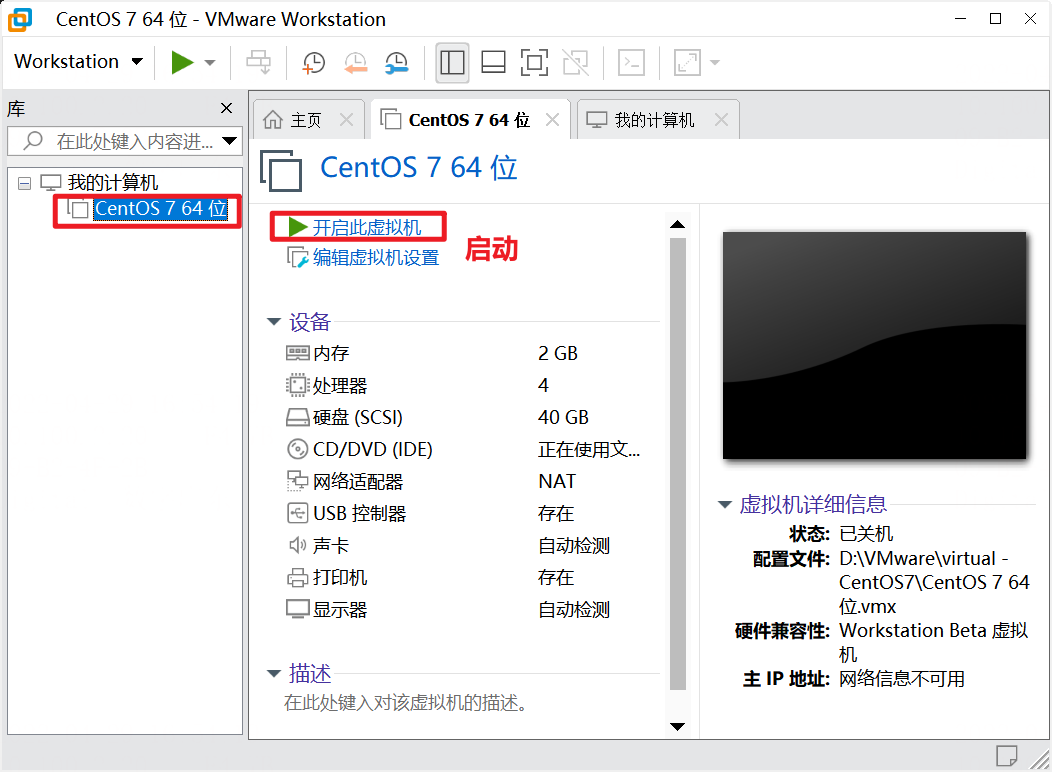
Task: Click the 40 GB disk size value
Action: (x=563, y=418)
